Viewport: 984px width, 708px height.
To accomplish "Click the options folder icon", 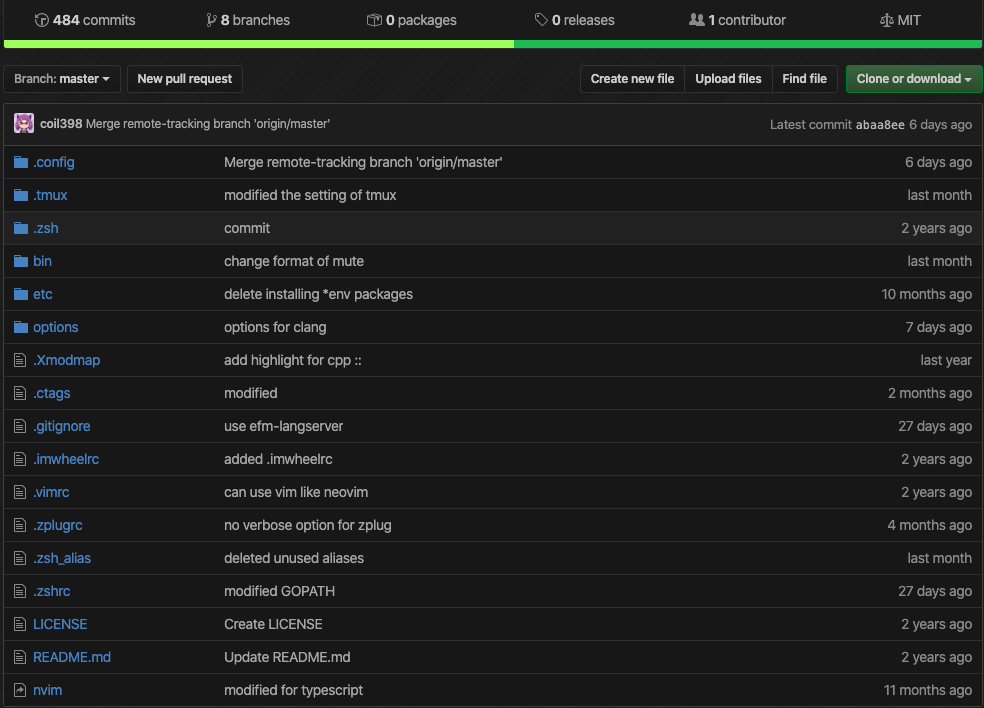I will click(21, 327).
